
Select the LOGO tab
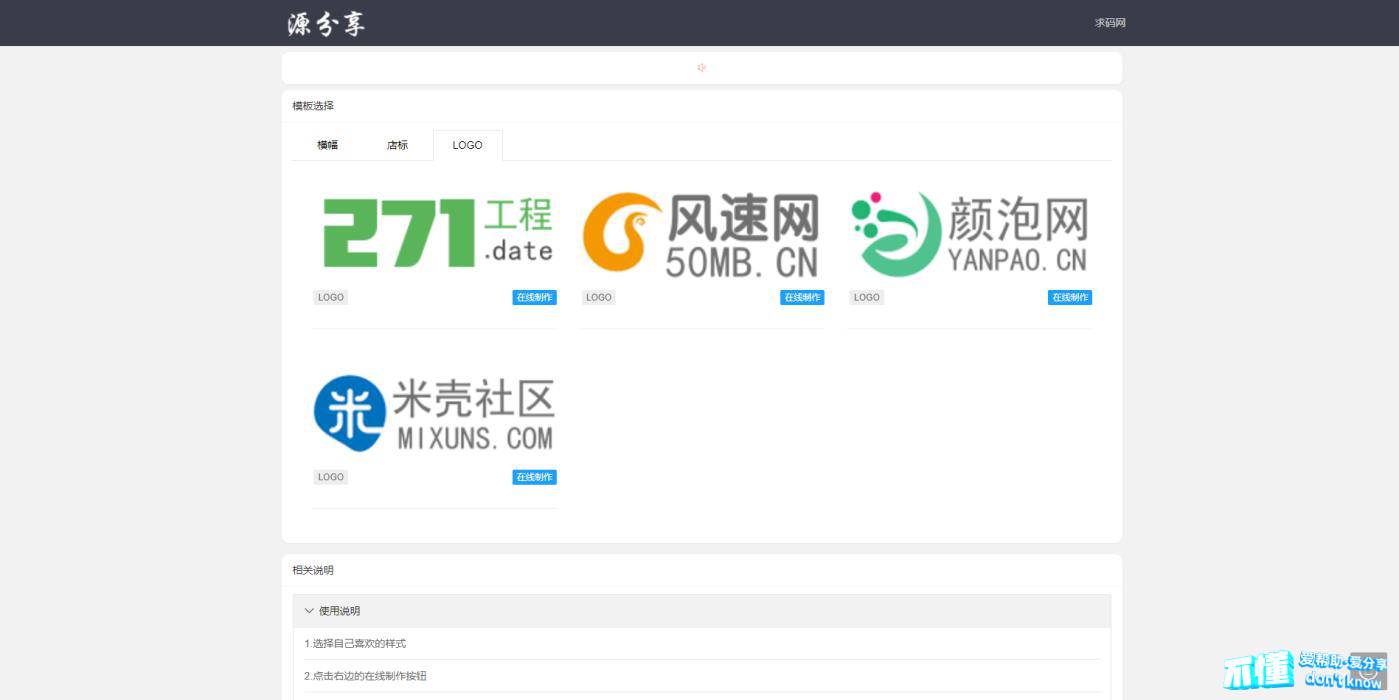(467, 145)
